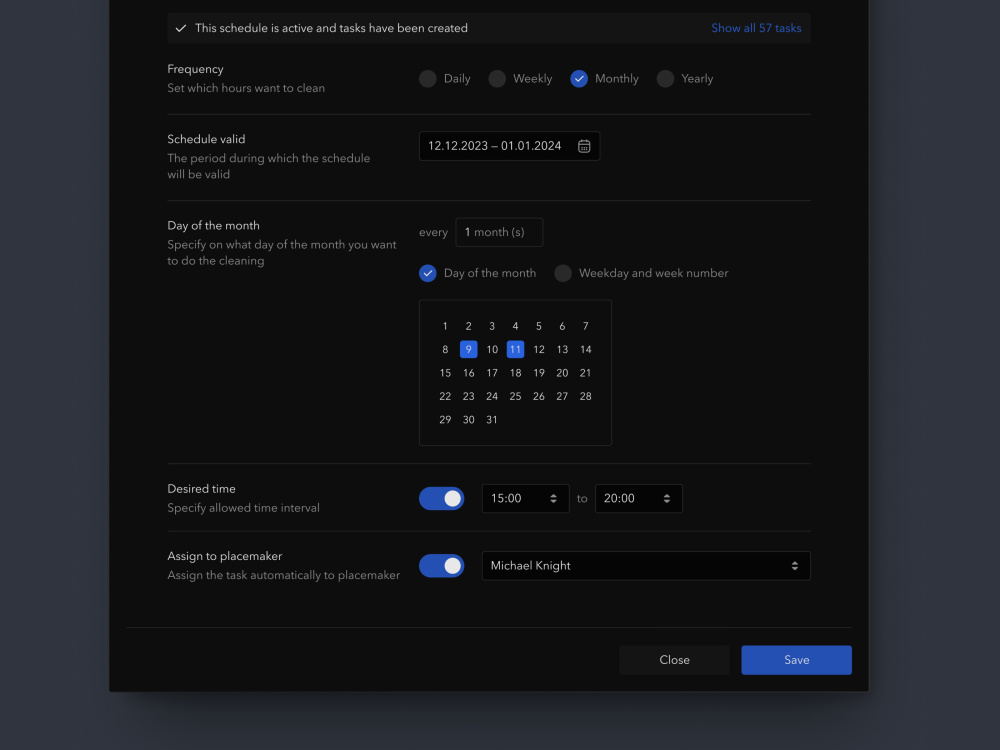Select day 22 in the month grid
Viewport: 1000px width, 750px height.
pos(445,396)
